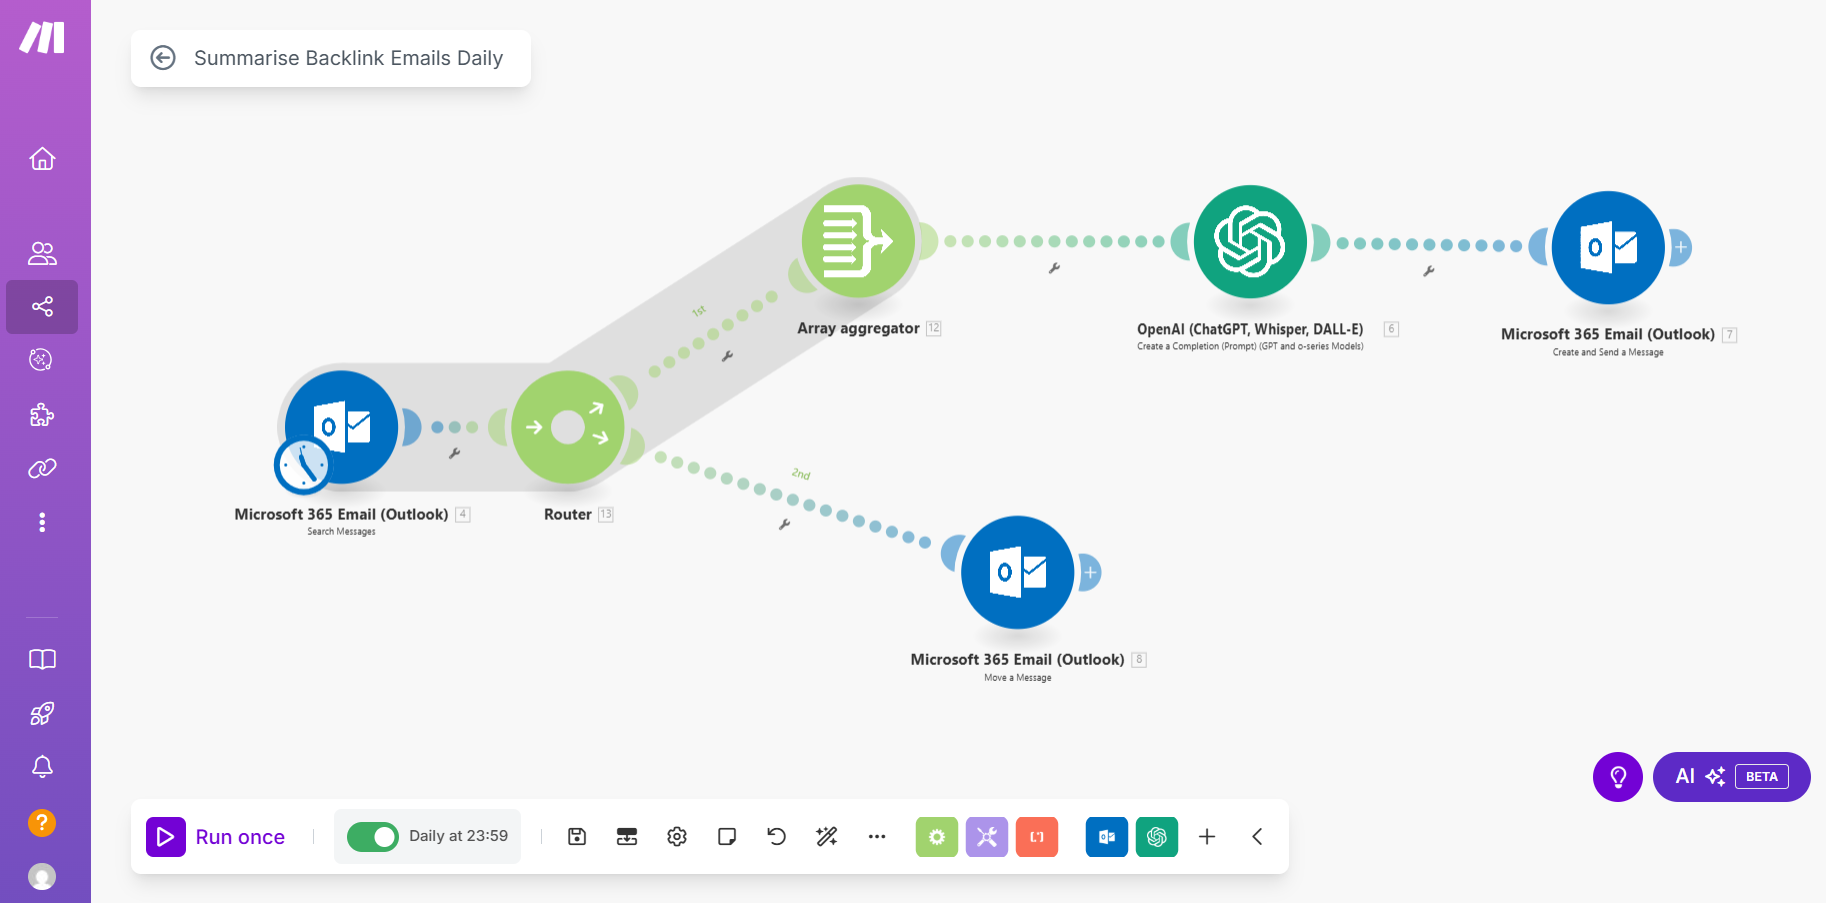The height and width of the screenshot is (903, 1826).
Task: Open the Outlook Create and Send a Message module
Action: (1608, 247)
